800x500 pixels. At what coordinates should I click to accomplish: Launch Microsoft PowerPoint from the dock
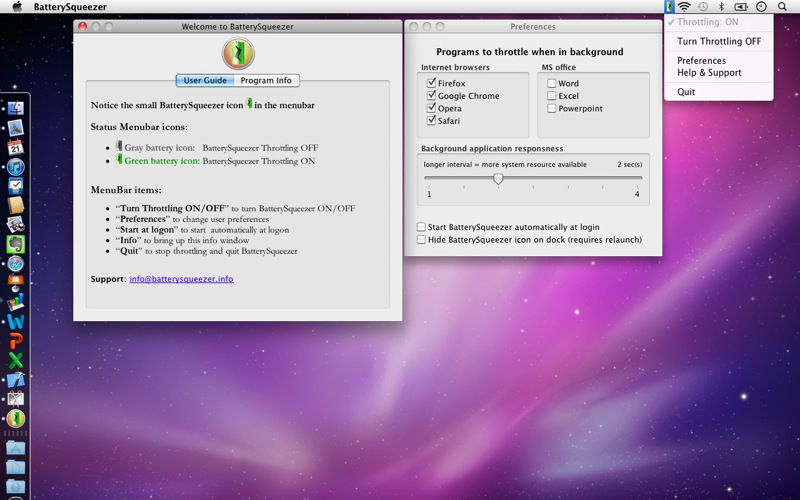(16, 341)
